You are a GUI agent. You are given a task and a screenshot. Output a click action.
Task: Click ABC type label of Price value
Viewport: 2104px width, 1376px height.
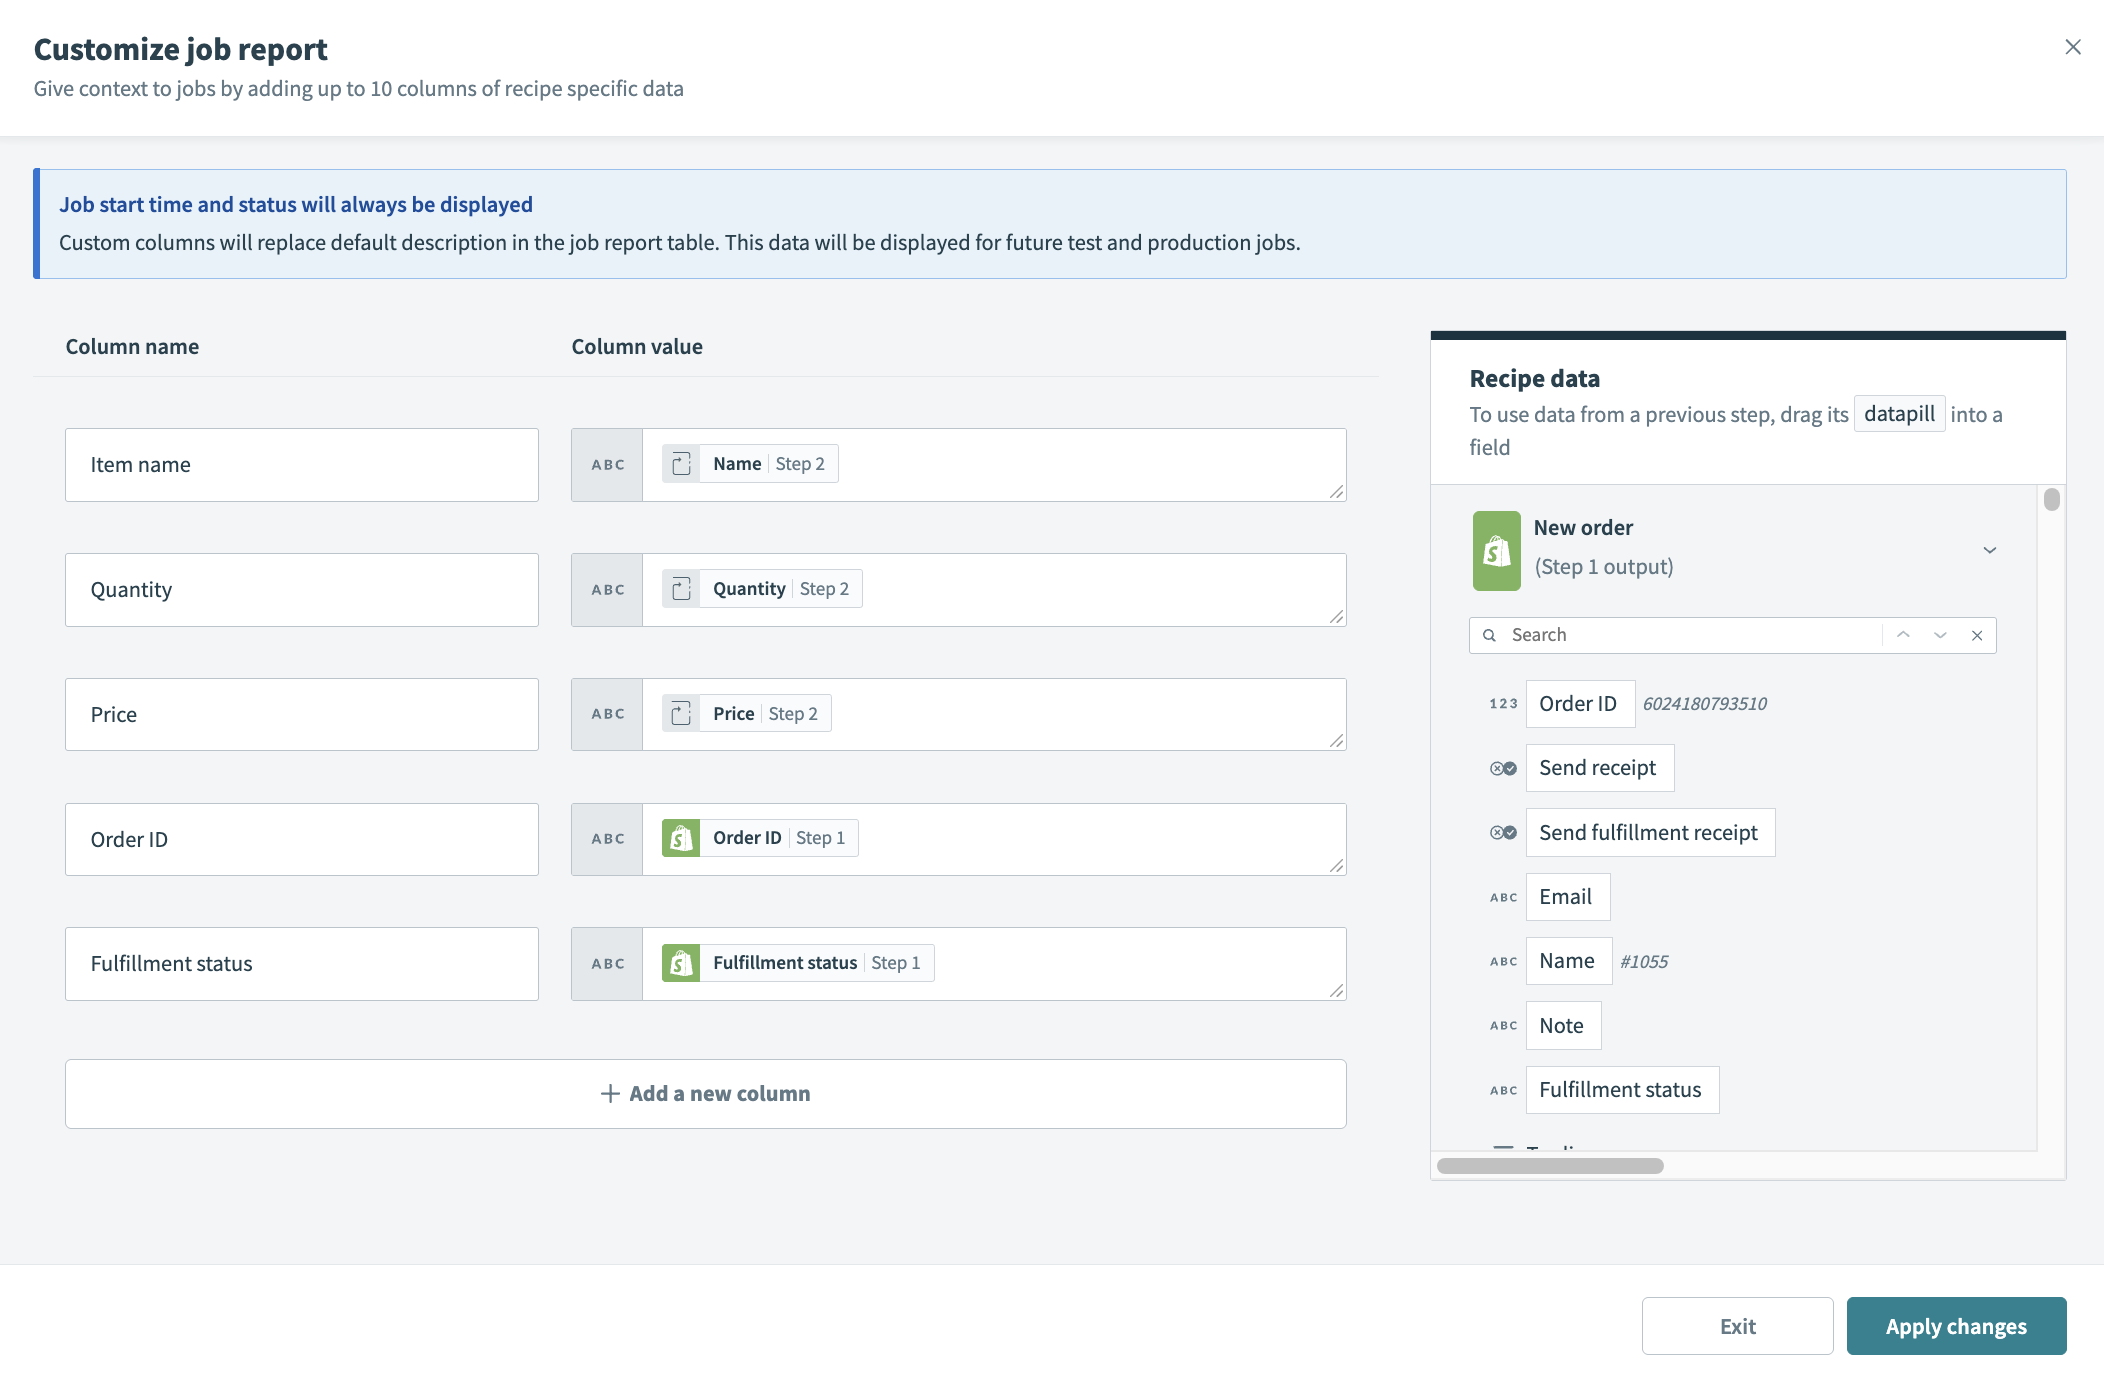pyautogui.click(x=607, y=714)
